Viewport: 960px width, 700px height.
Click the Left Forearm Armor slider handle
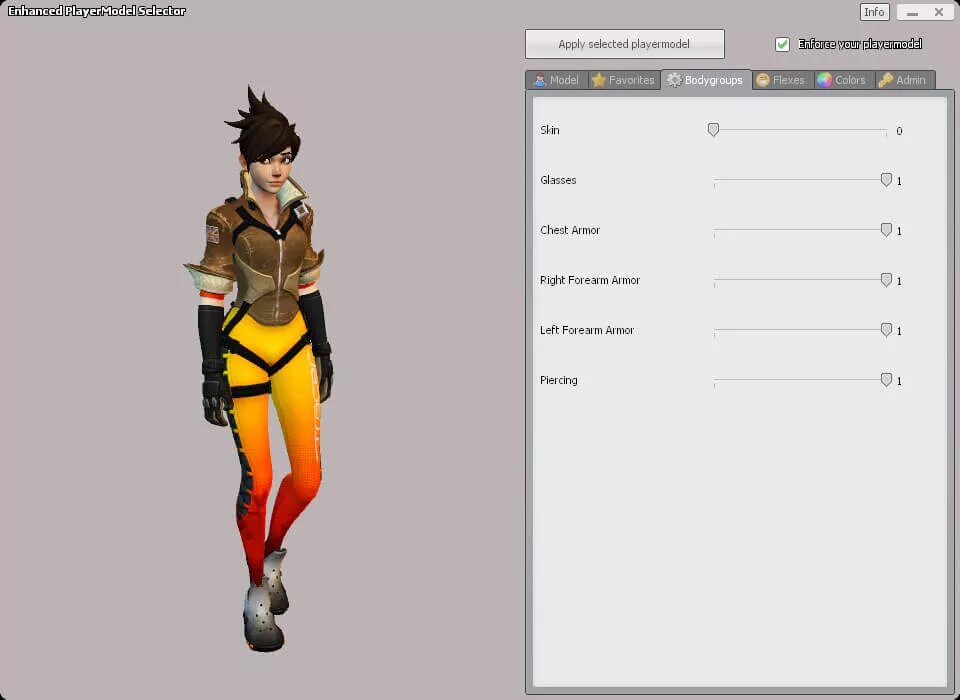click(886, 330)
